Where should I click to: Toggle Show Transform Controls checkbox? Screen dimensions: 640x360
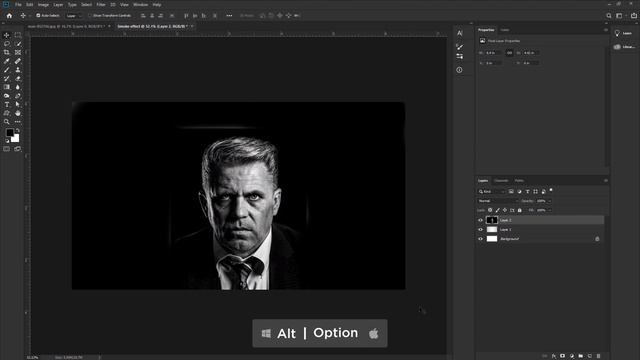[90, 16]
